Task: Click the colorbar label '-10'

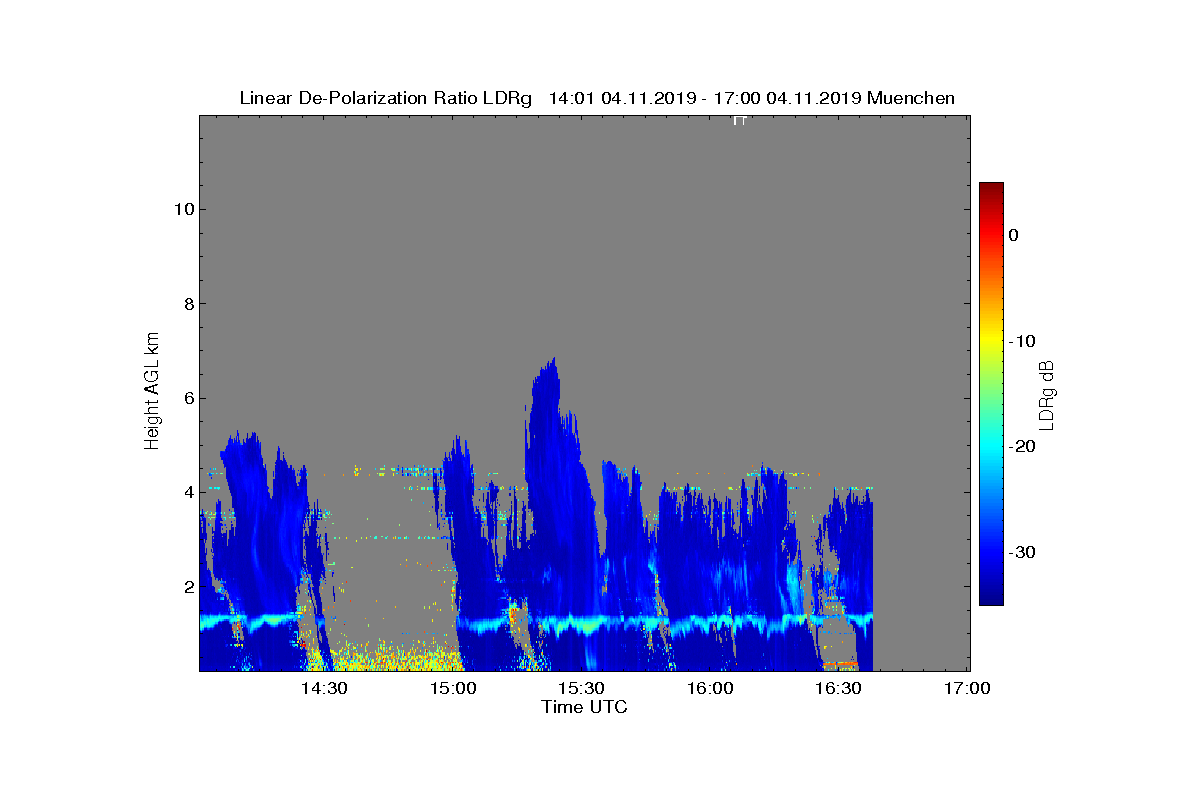Action: pyautogui.click(x=1021, y=341)
